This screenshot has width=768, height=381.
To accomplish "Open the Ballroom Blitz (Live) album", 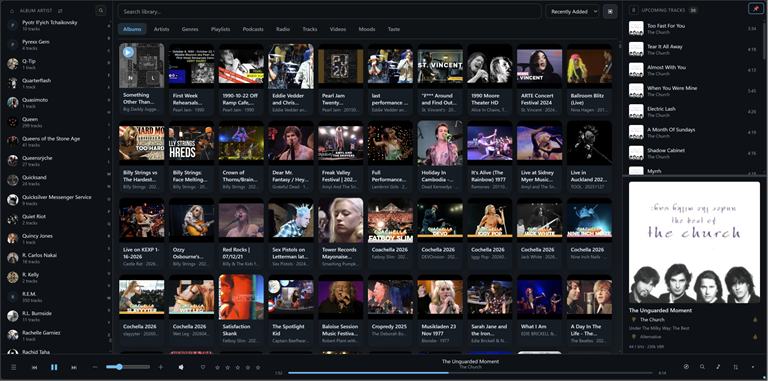I will pyautogui.click(x=589, y=79).
